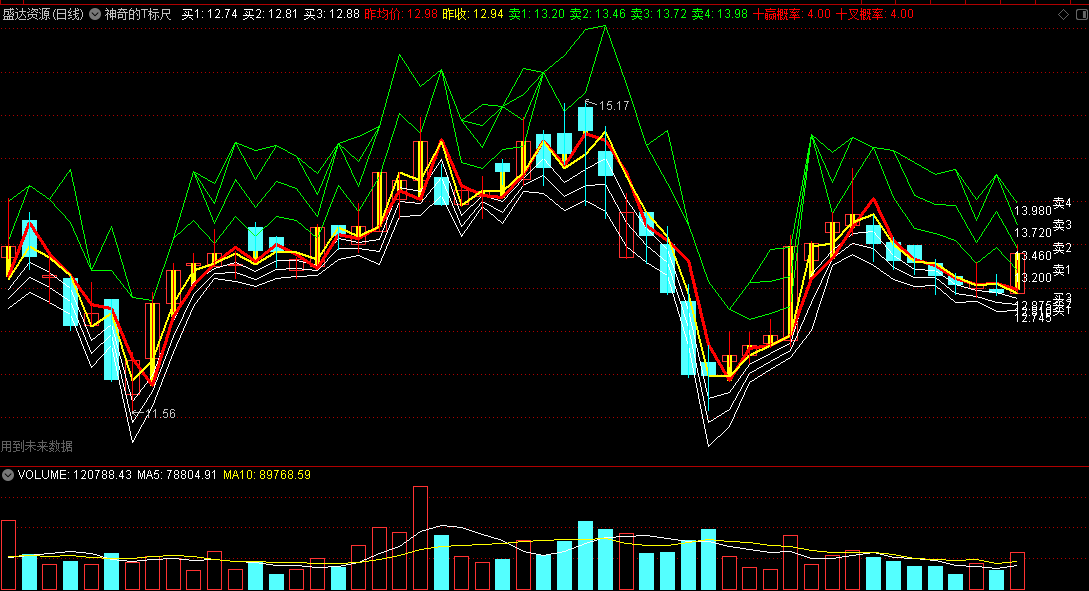Click the MA5: 78804.91 label

click(177, 475)
